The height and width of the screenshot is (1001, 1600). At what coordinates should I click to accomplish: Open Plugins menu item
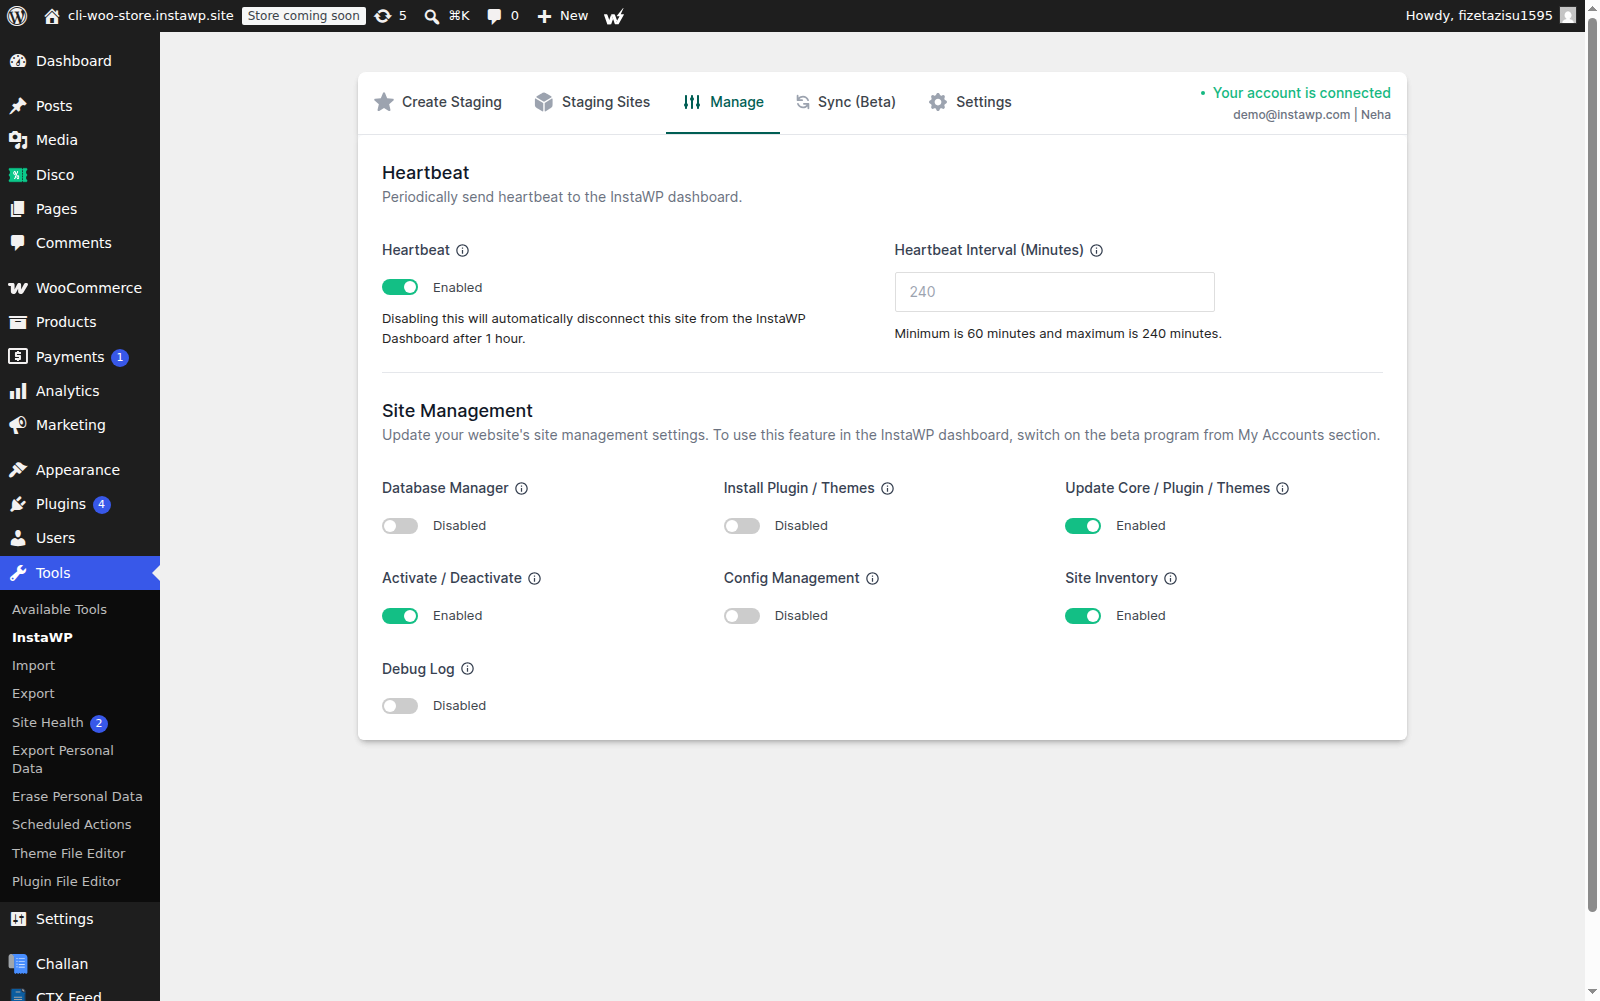click(80, 504)
